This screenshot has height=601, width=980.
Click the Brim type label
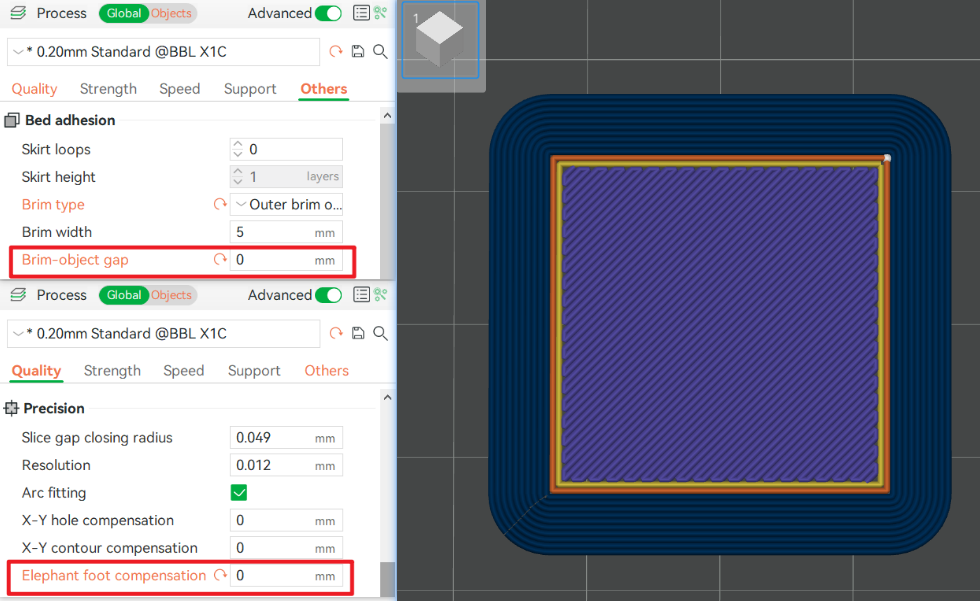[53, 204]
